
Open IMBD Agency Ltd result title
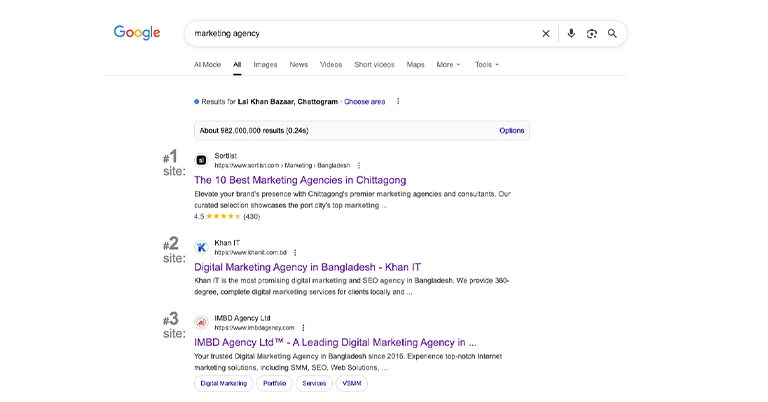click(x=335, y=343)
